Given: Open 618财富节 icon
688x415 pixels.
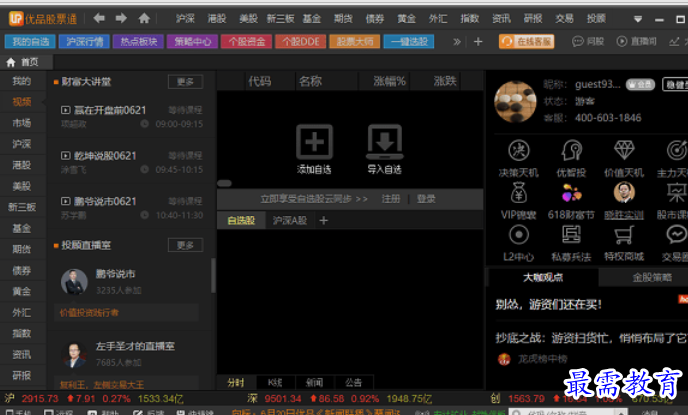Looking at the screenshot, I should tap(571, 193).
